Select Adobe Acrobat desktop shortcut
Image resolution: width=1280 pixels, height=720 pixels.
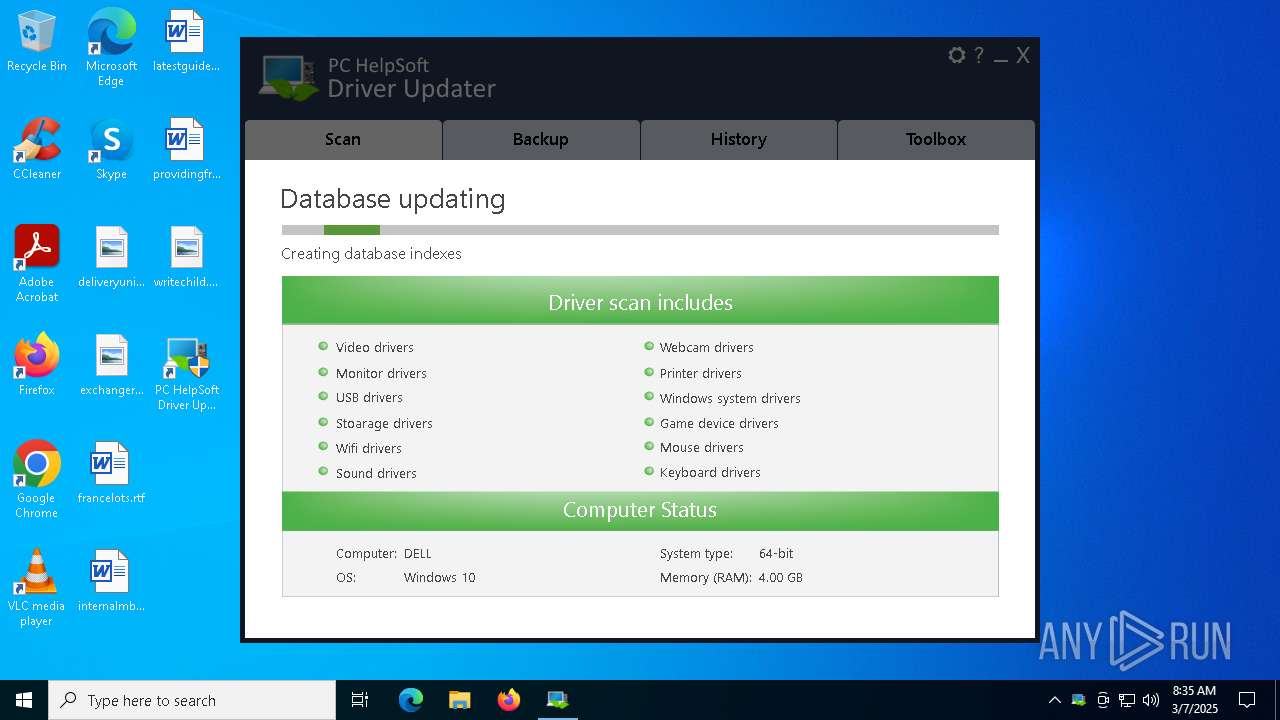37,264
